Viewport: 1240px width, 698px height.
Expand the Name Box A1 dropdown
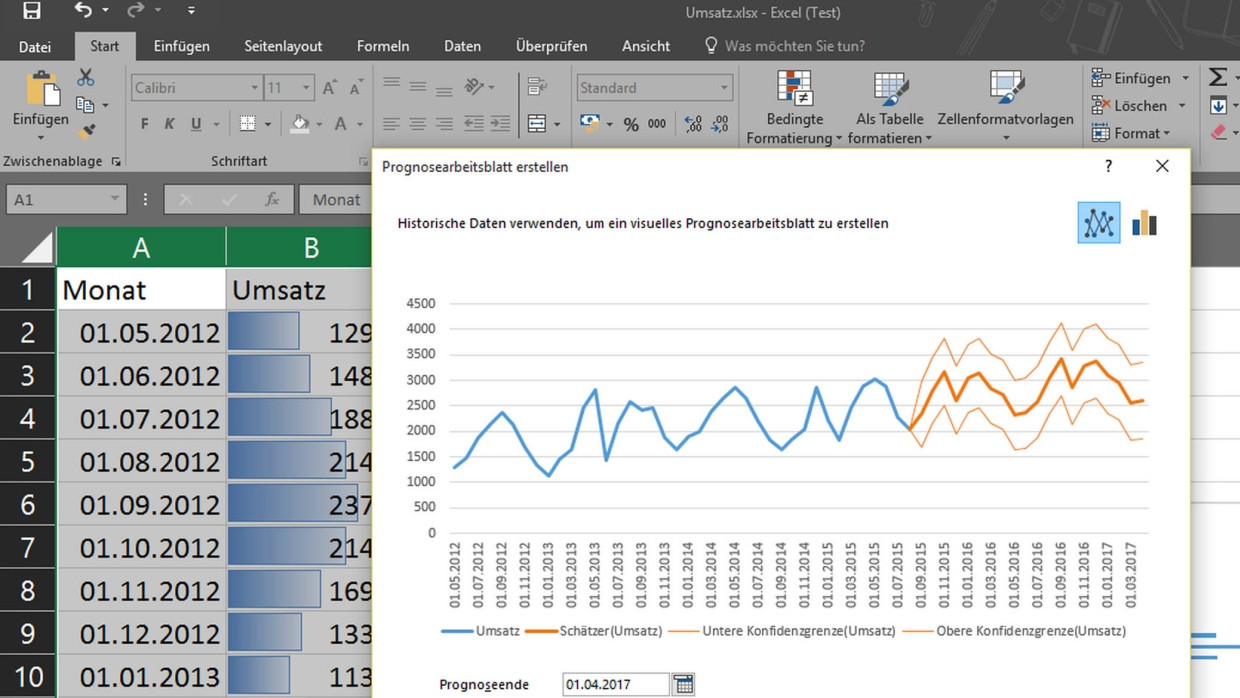(x=114, y=199)
